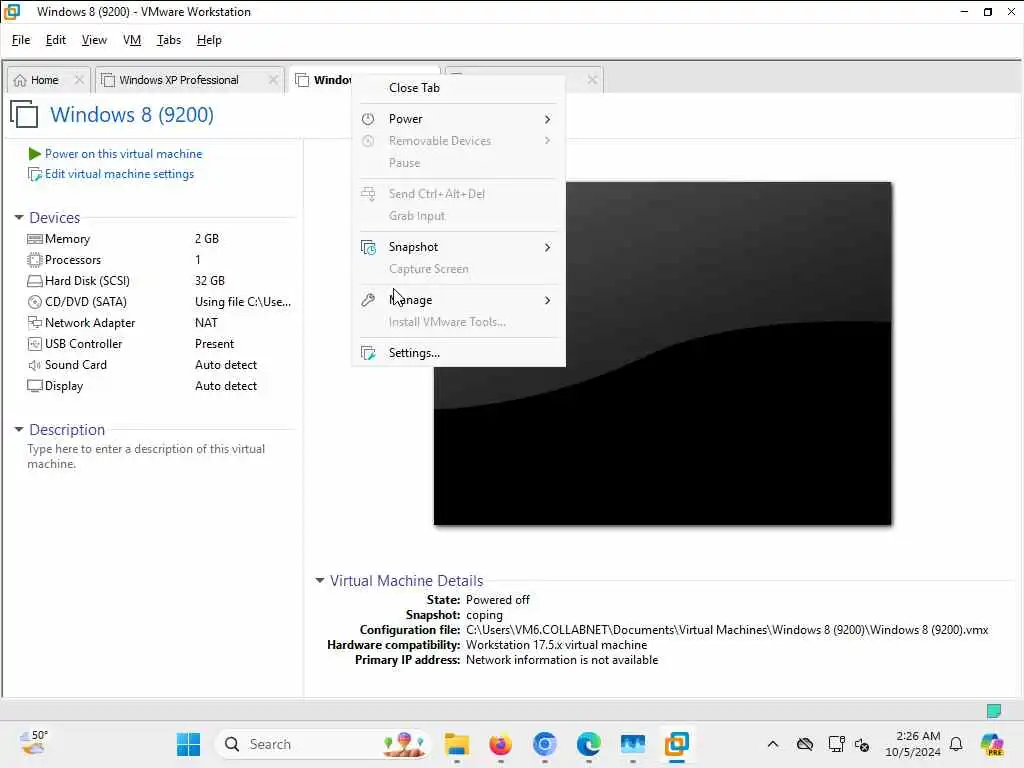Click the USB Controller value Present
Image resolution: width=1024 pixels, height=768 pixels.
click(x=214, y=344)
